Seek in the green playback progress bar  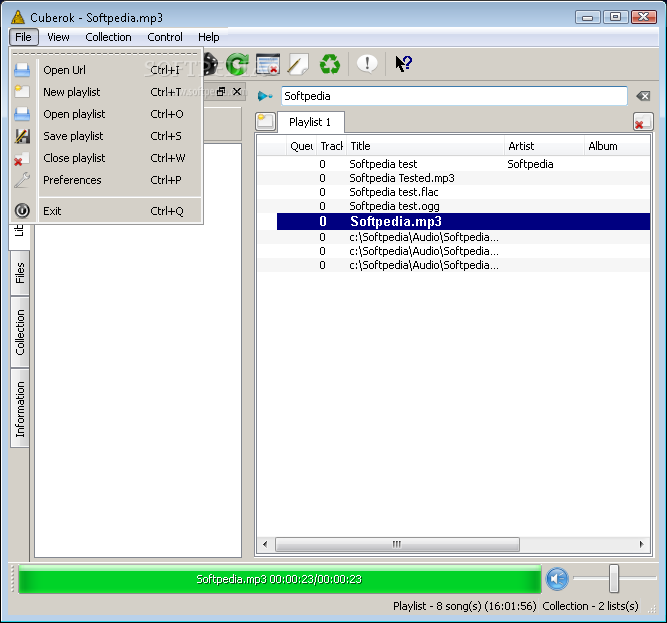279,579
